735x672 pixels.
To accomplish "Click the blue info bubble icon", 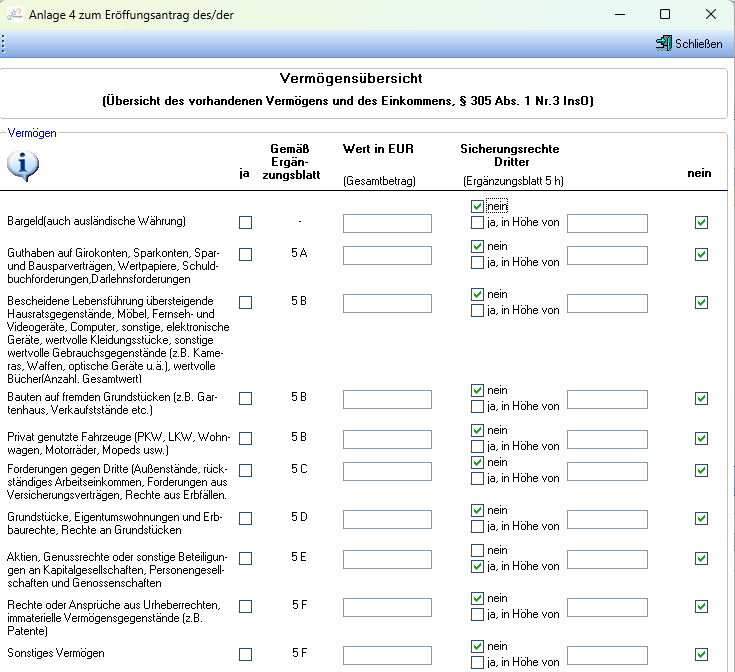I will (x=22, y=165).
